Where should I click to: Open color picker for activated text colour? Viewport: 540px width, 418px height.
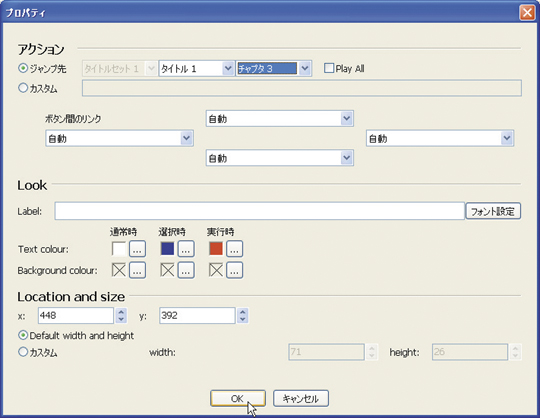[235, 249]
